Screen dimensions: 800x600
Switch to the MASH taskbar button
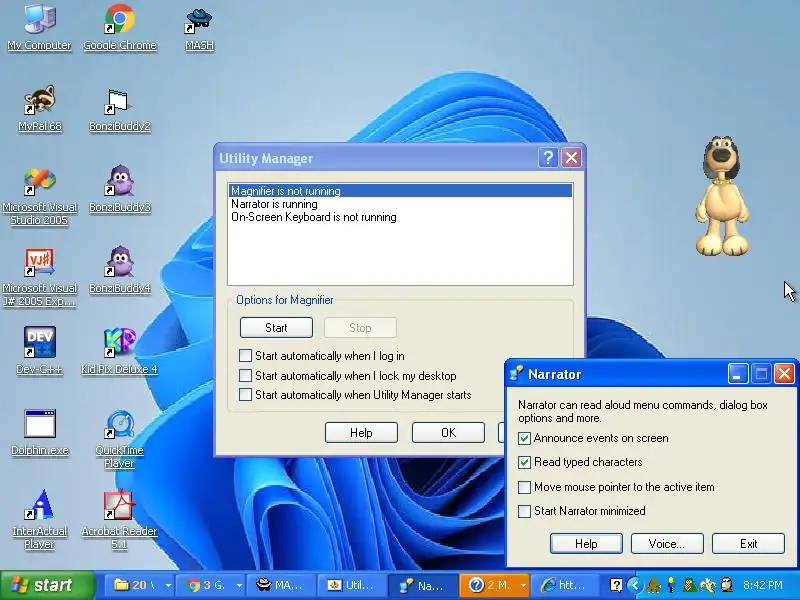tap(281, 585)
